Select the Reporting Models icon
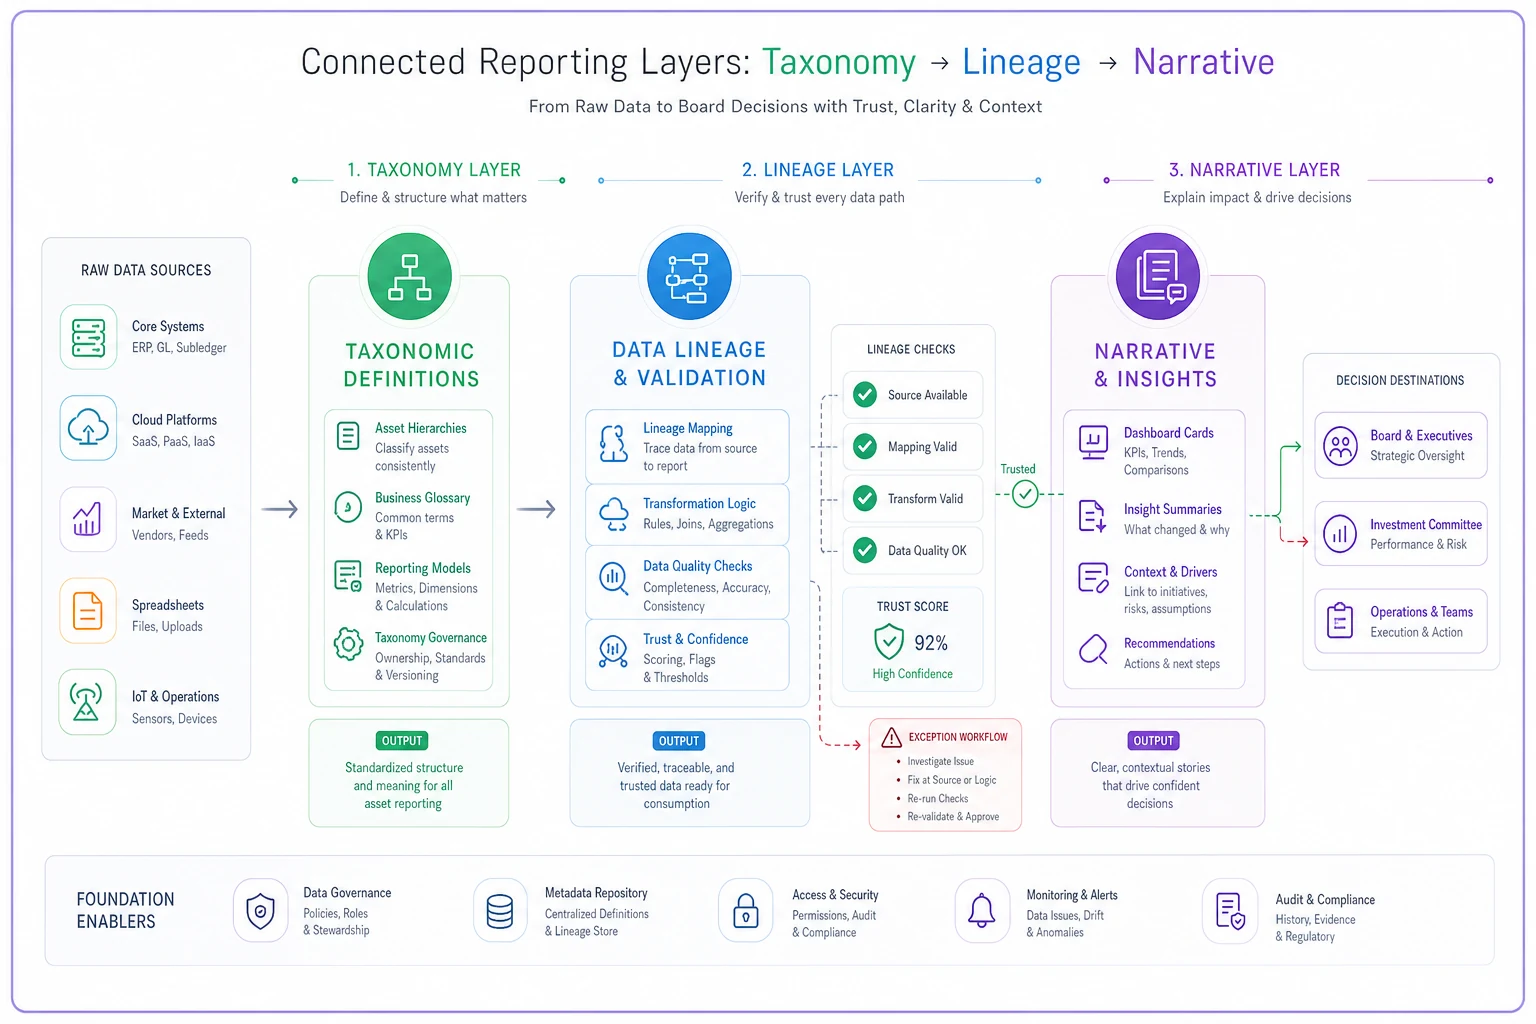The width and height of the screenshot is (1536, 1024). (x=348, y=576)
